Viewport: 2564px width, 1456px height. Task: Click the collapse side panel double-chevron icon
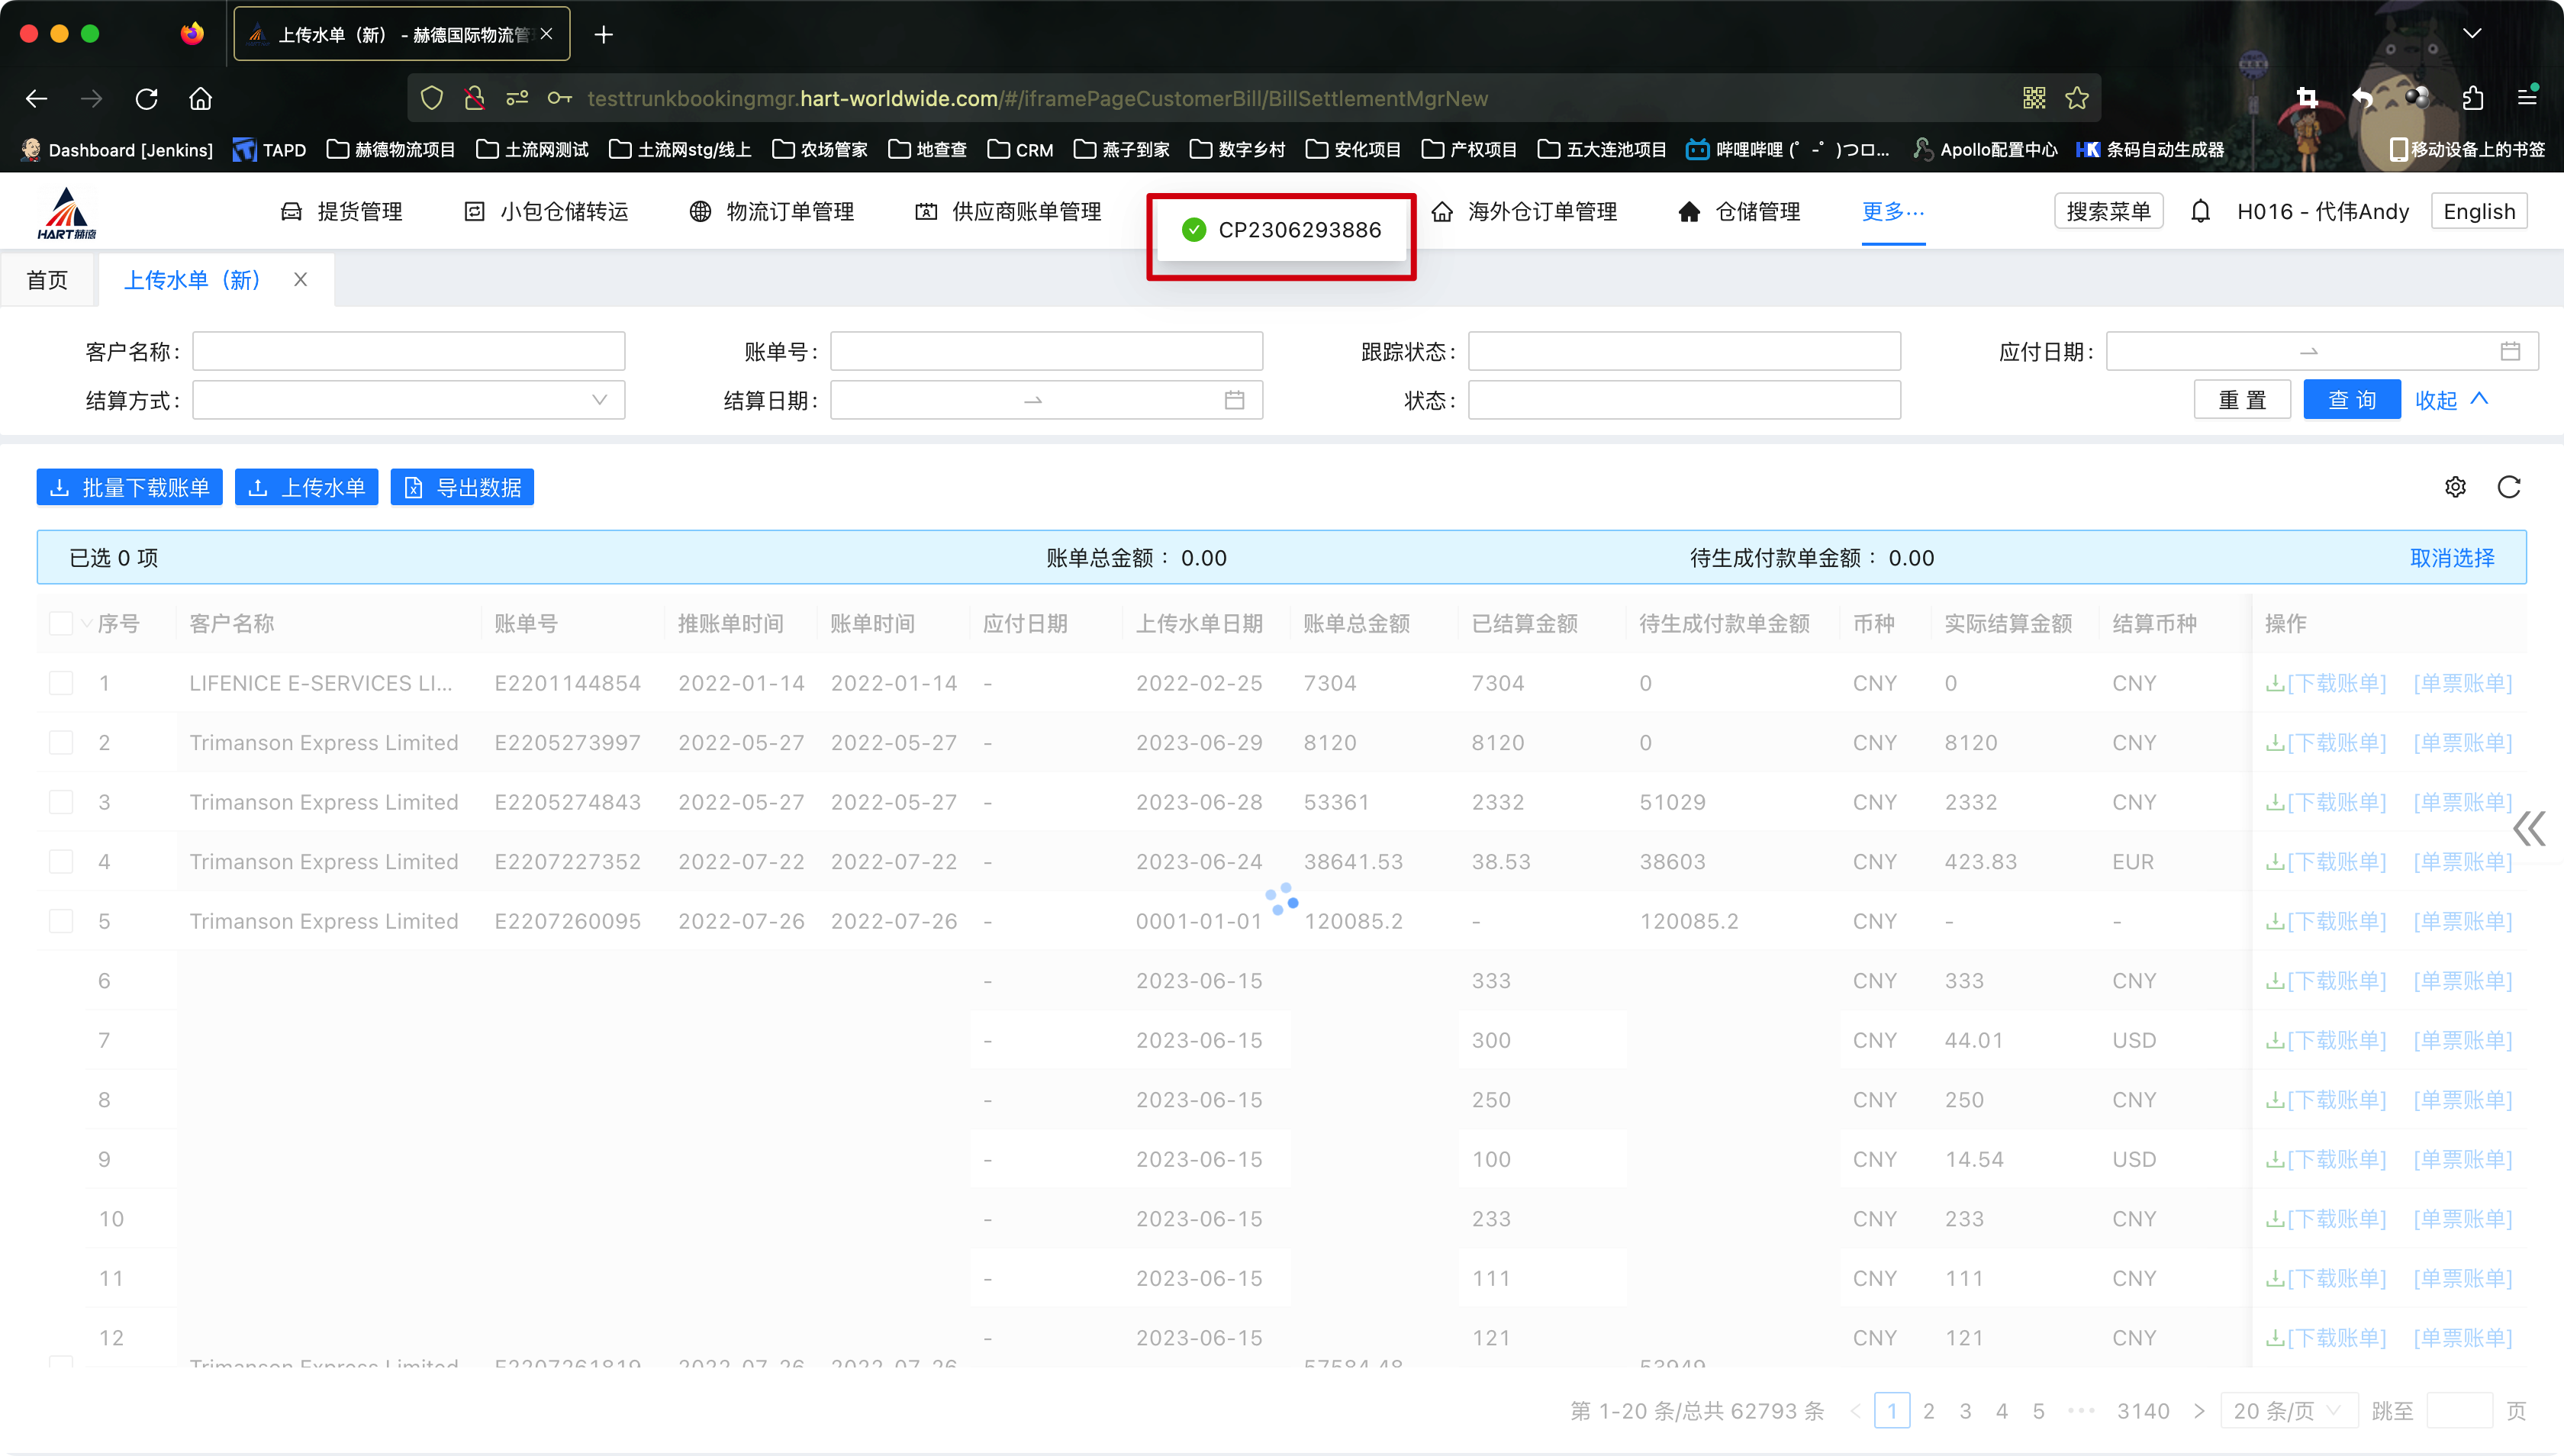pyautogui.click(x=2530, y=828)
